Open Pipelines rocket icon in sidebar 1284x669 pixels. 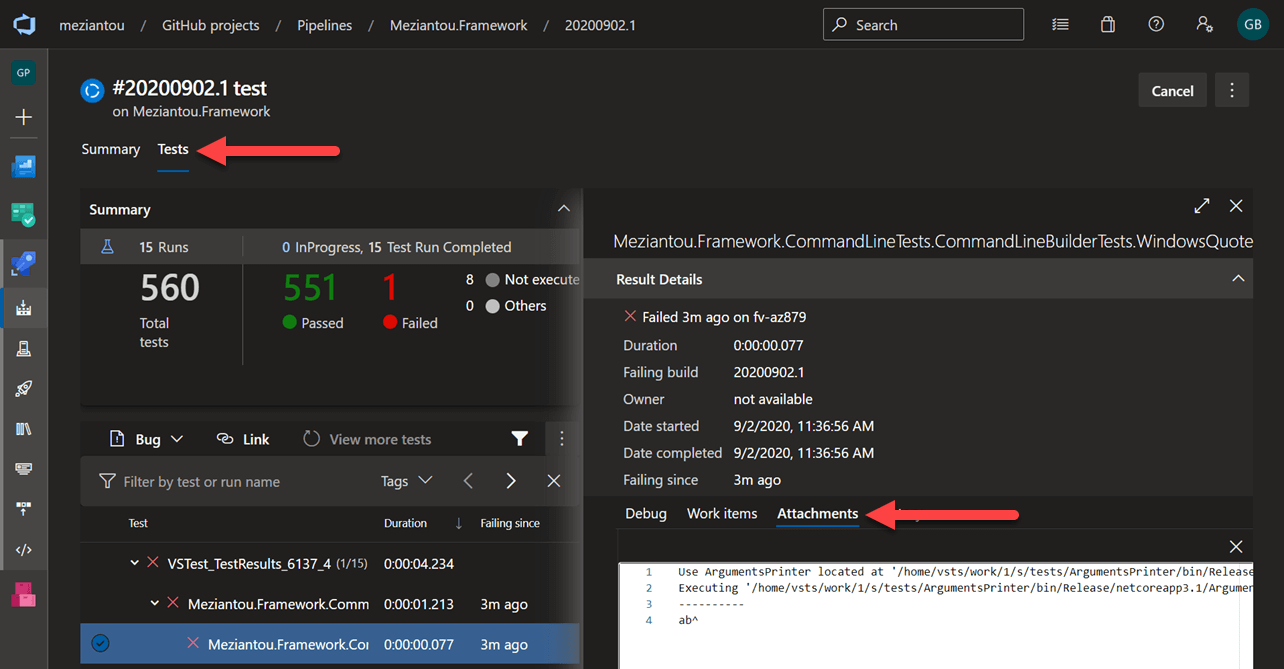click(x=23, y=265)
